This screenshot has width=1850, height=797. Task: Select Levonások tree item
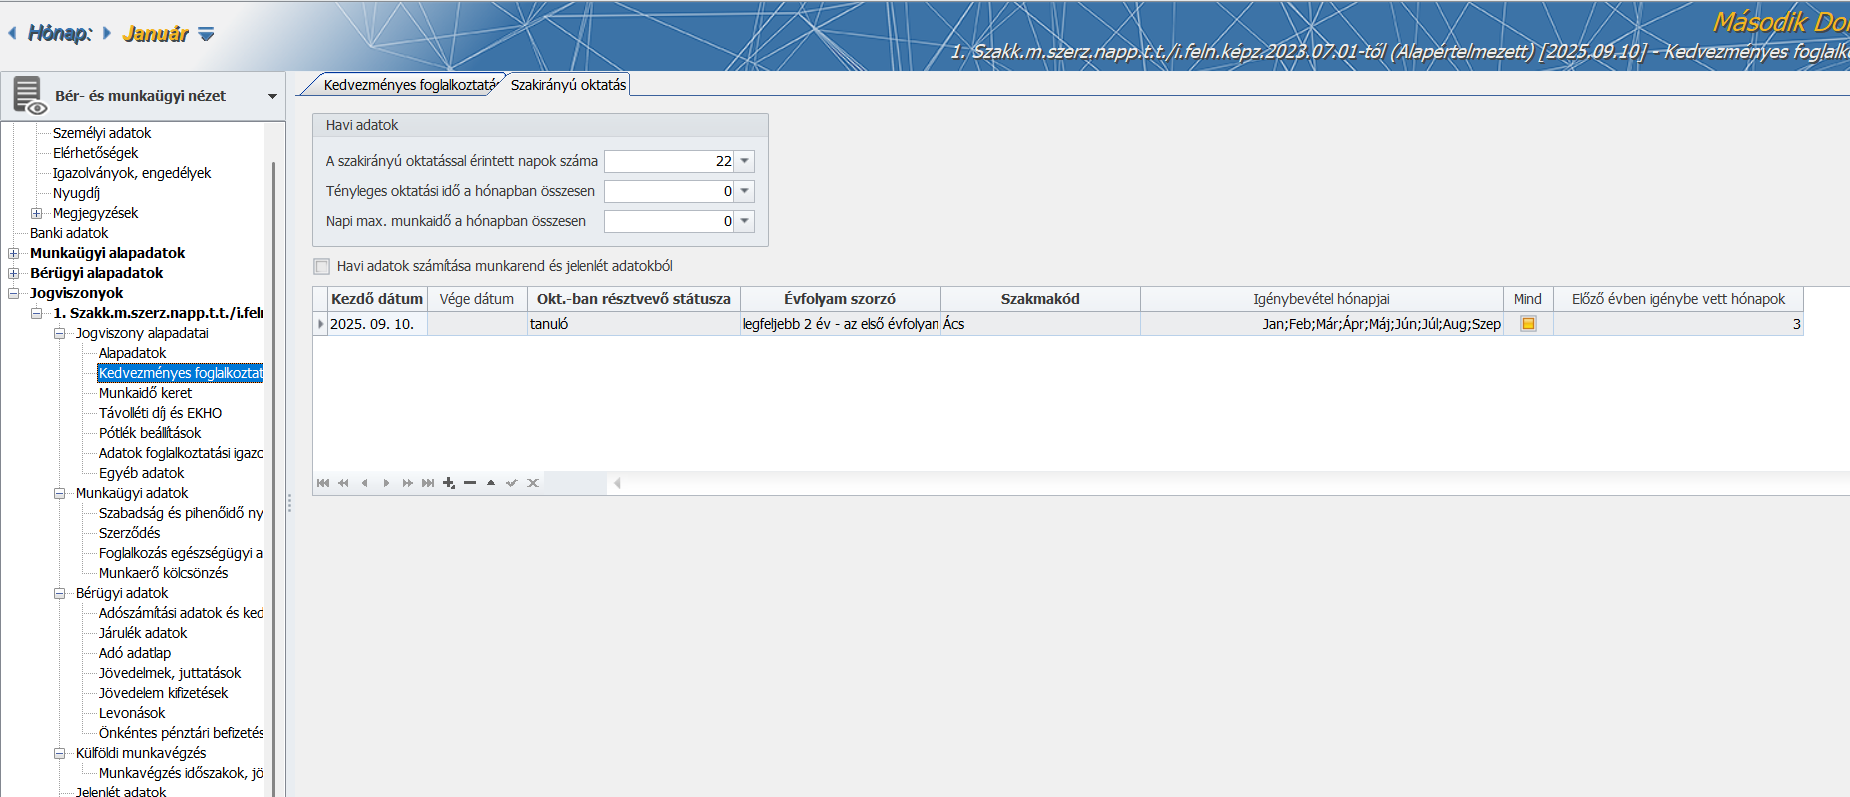click(x=132, y=713)
